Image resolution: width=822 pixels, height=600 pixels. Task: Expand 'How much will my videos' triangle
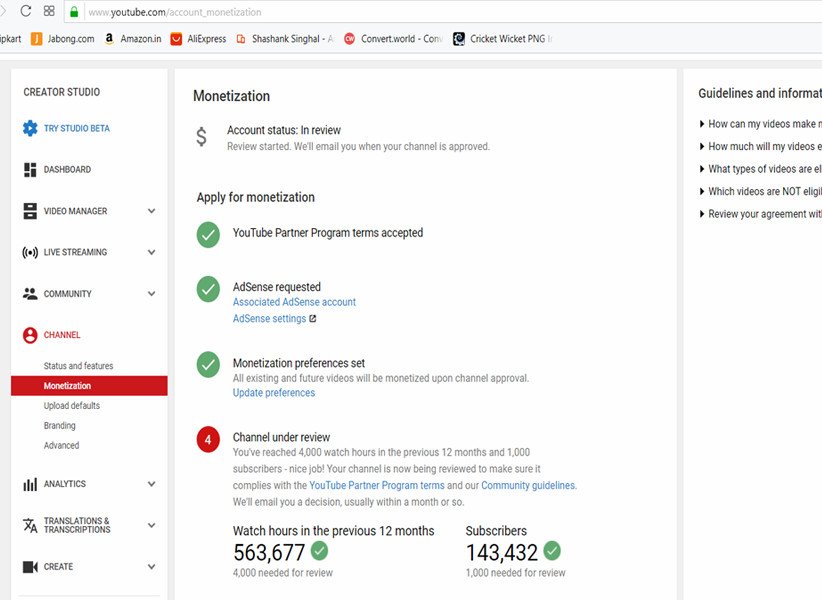pyautogui.click(x=702, y=146)
